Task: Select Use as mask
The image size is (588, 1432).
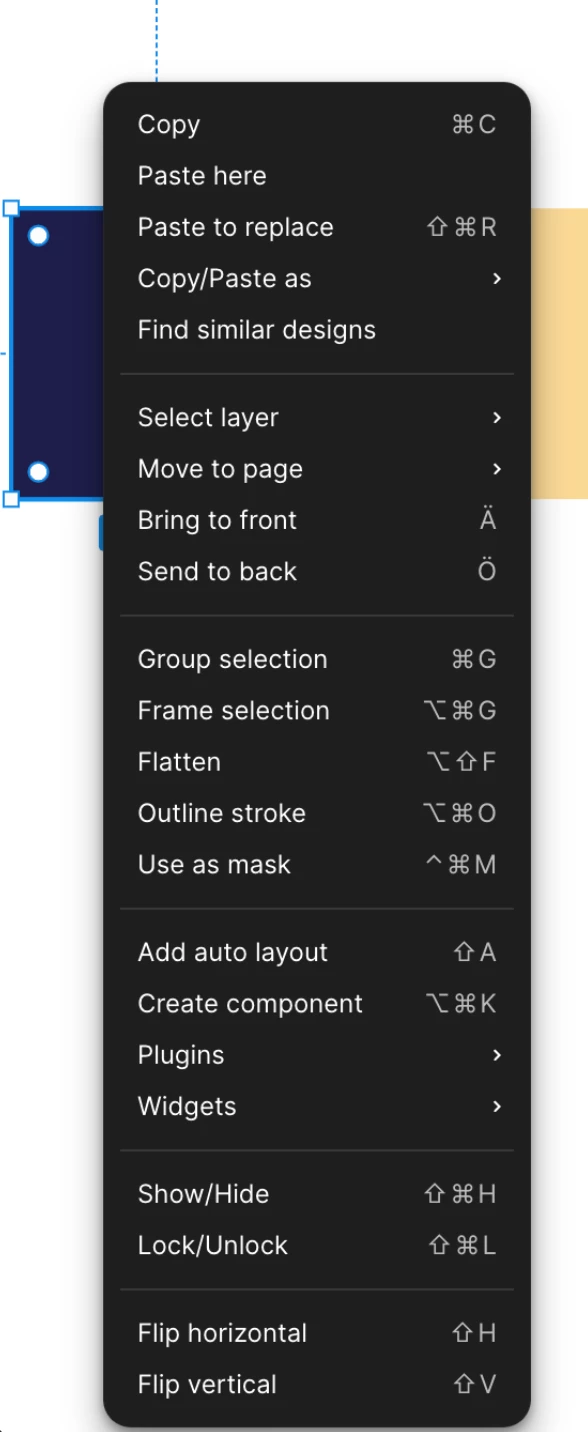Action: click(x=317, y=865)
